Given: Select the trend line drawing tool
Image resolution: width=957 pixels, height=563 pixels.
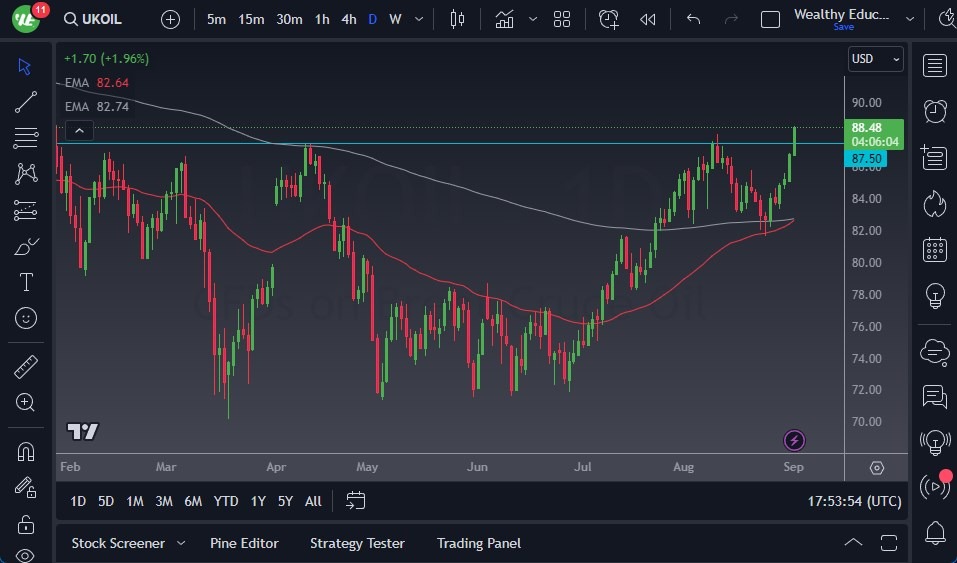Looking at the screenshot, I should [26, 102].
